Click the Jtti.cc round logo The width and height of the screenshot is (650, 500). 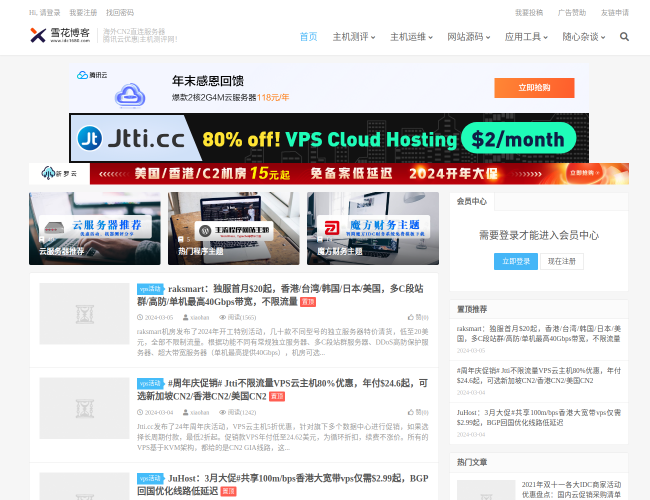point(90,138)
